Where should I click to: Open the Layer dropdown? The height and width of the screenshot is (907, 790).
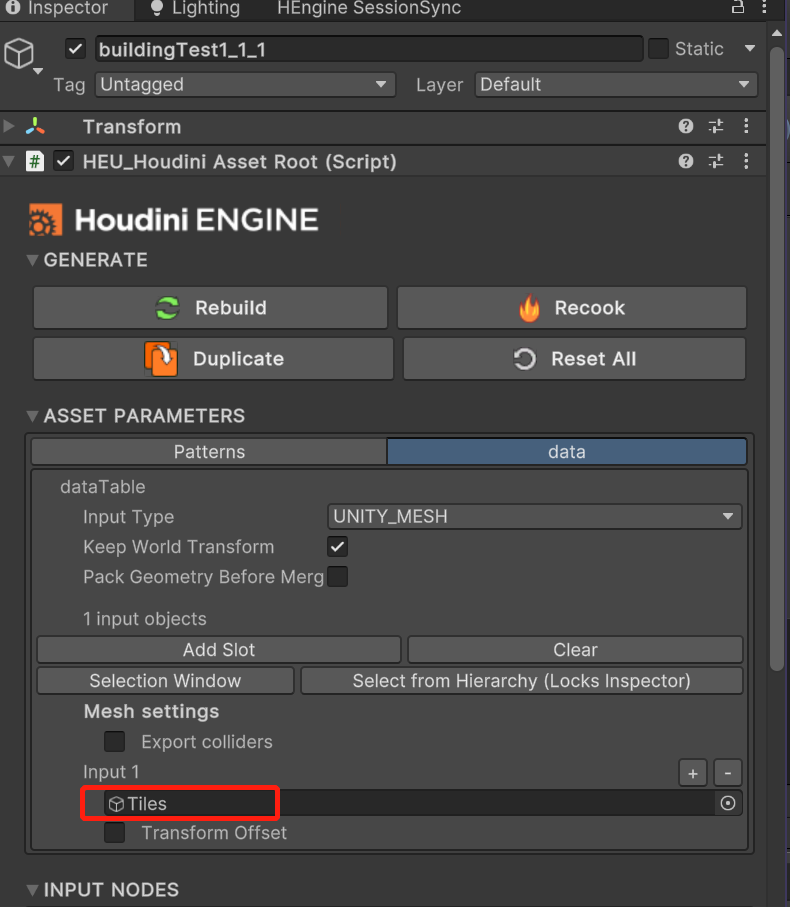[616, 84]
